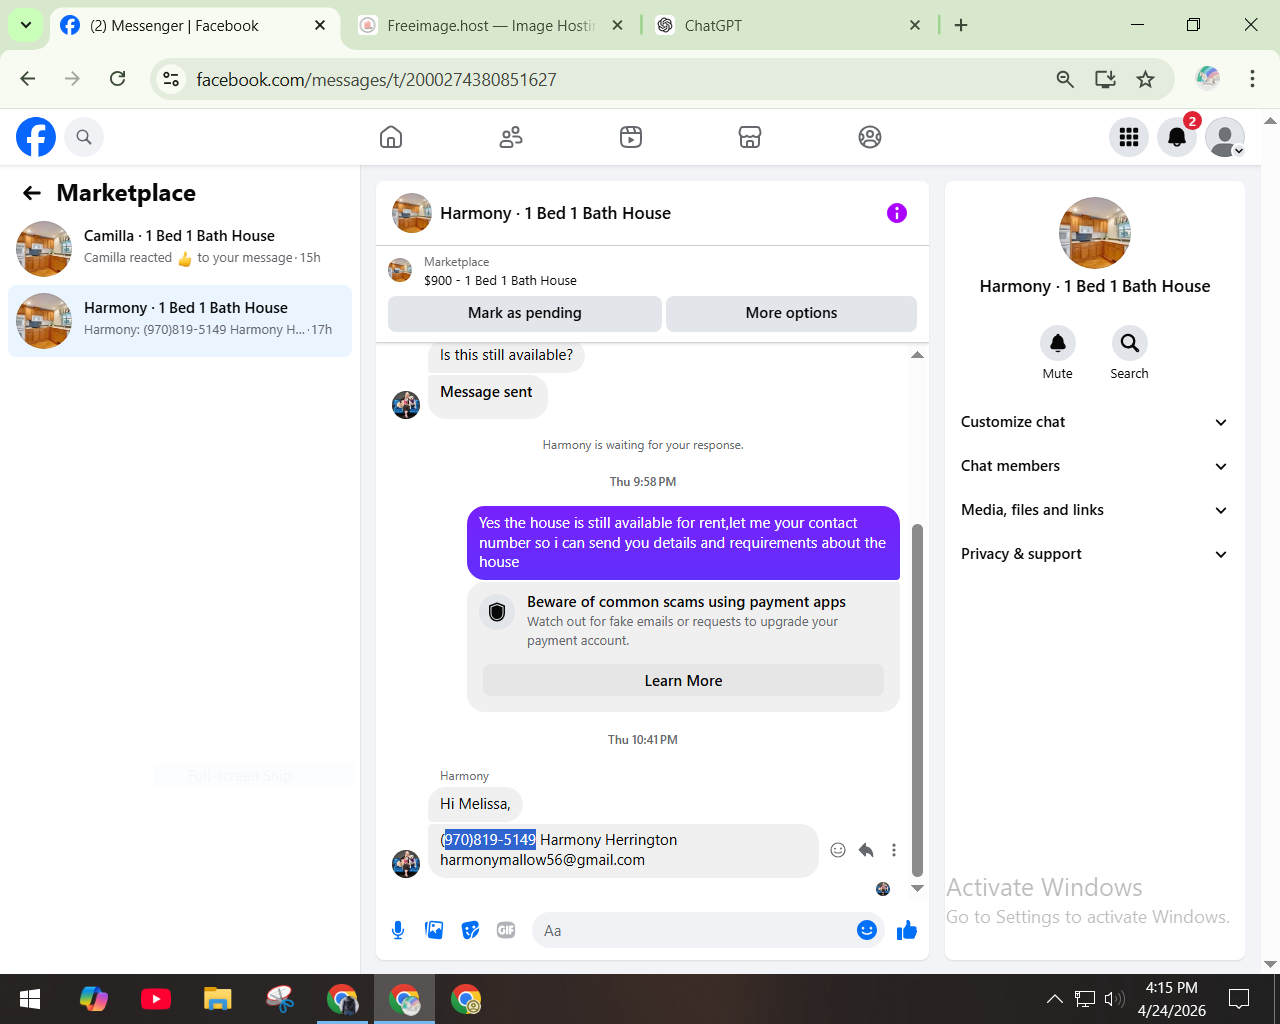Choose a sticker for the message
Viewport: 1280px width, 1024px height.
coord(470,931)
